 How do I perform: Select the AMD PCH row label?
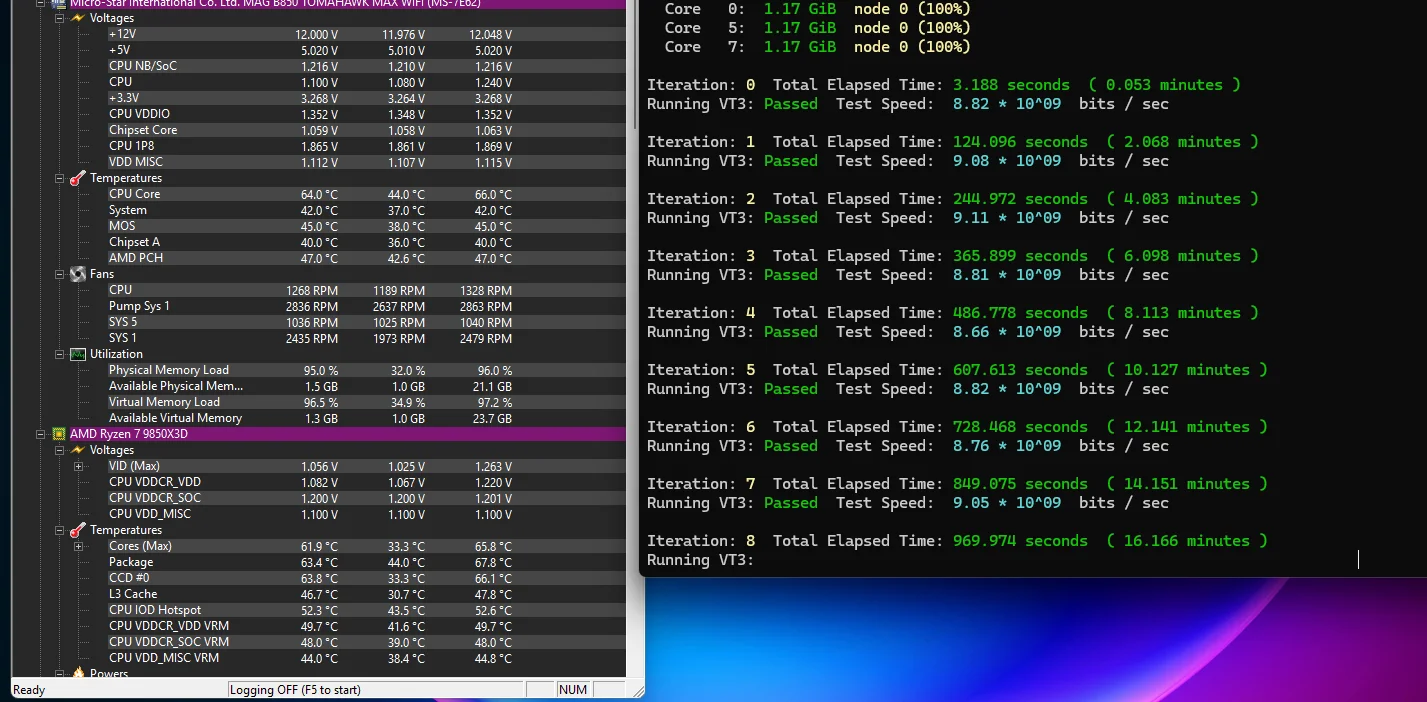(x=136, y=258)
